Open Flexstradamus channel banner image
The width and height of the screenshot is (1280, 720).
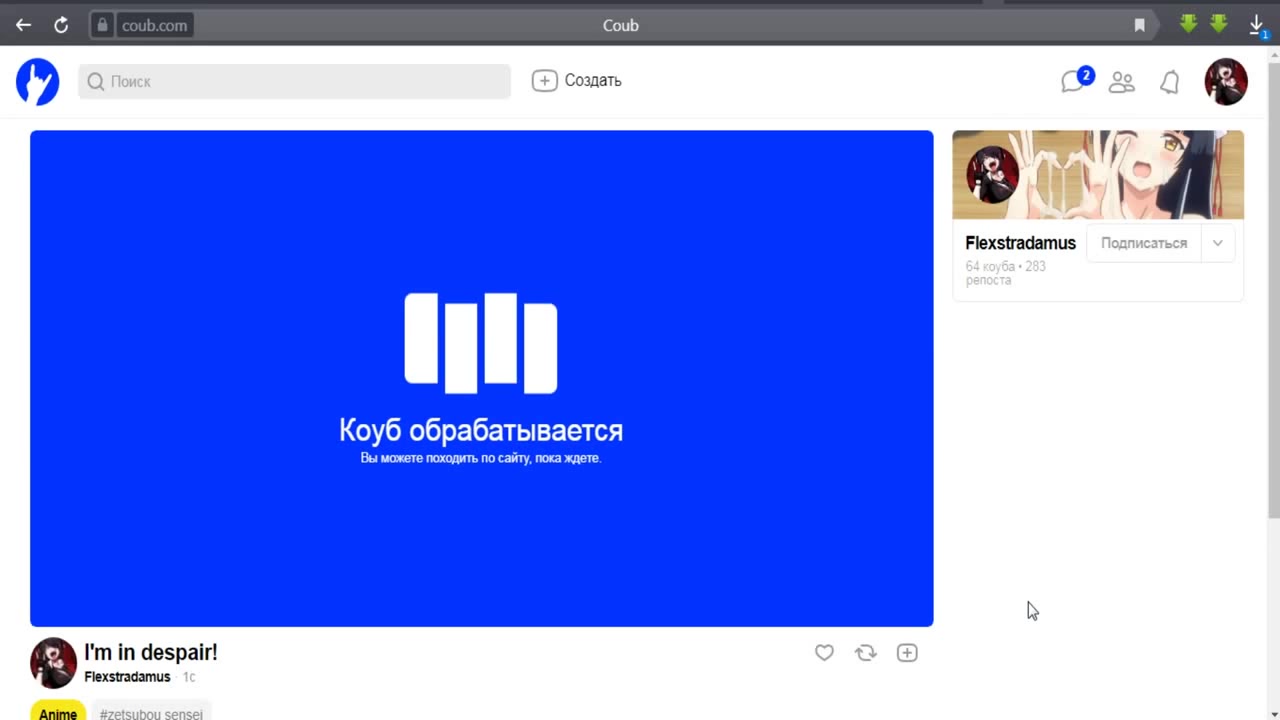coord(1098,175)
